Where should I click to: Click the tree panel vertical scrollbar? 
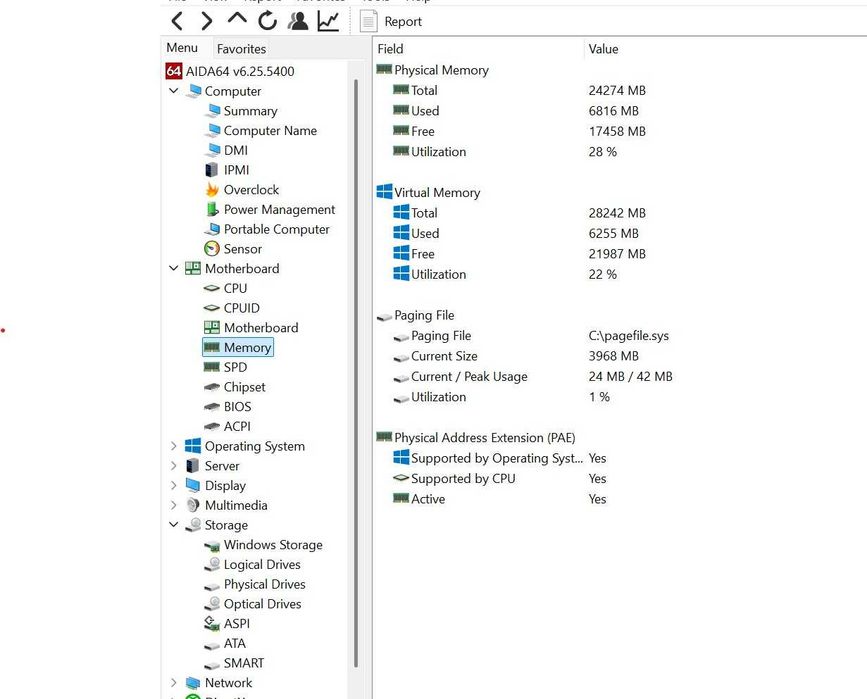[x=356, y=373]
